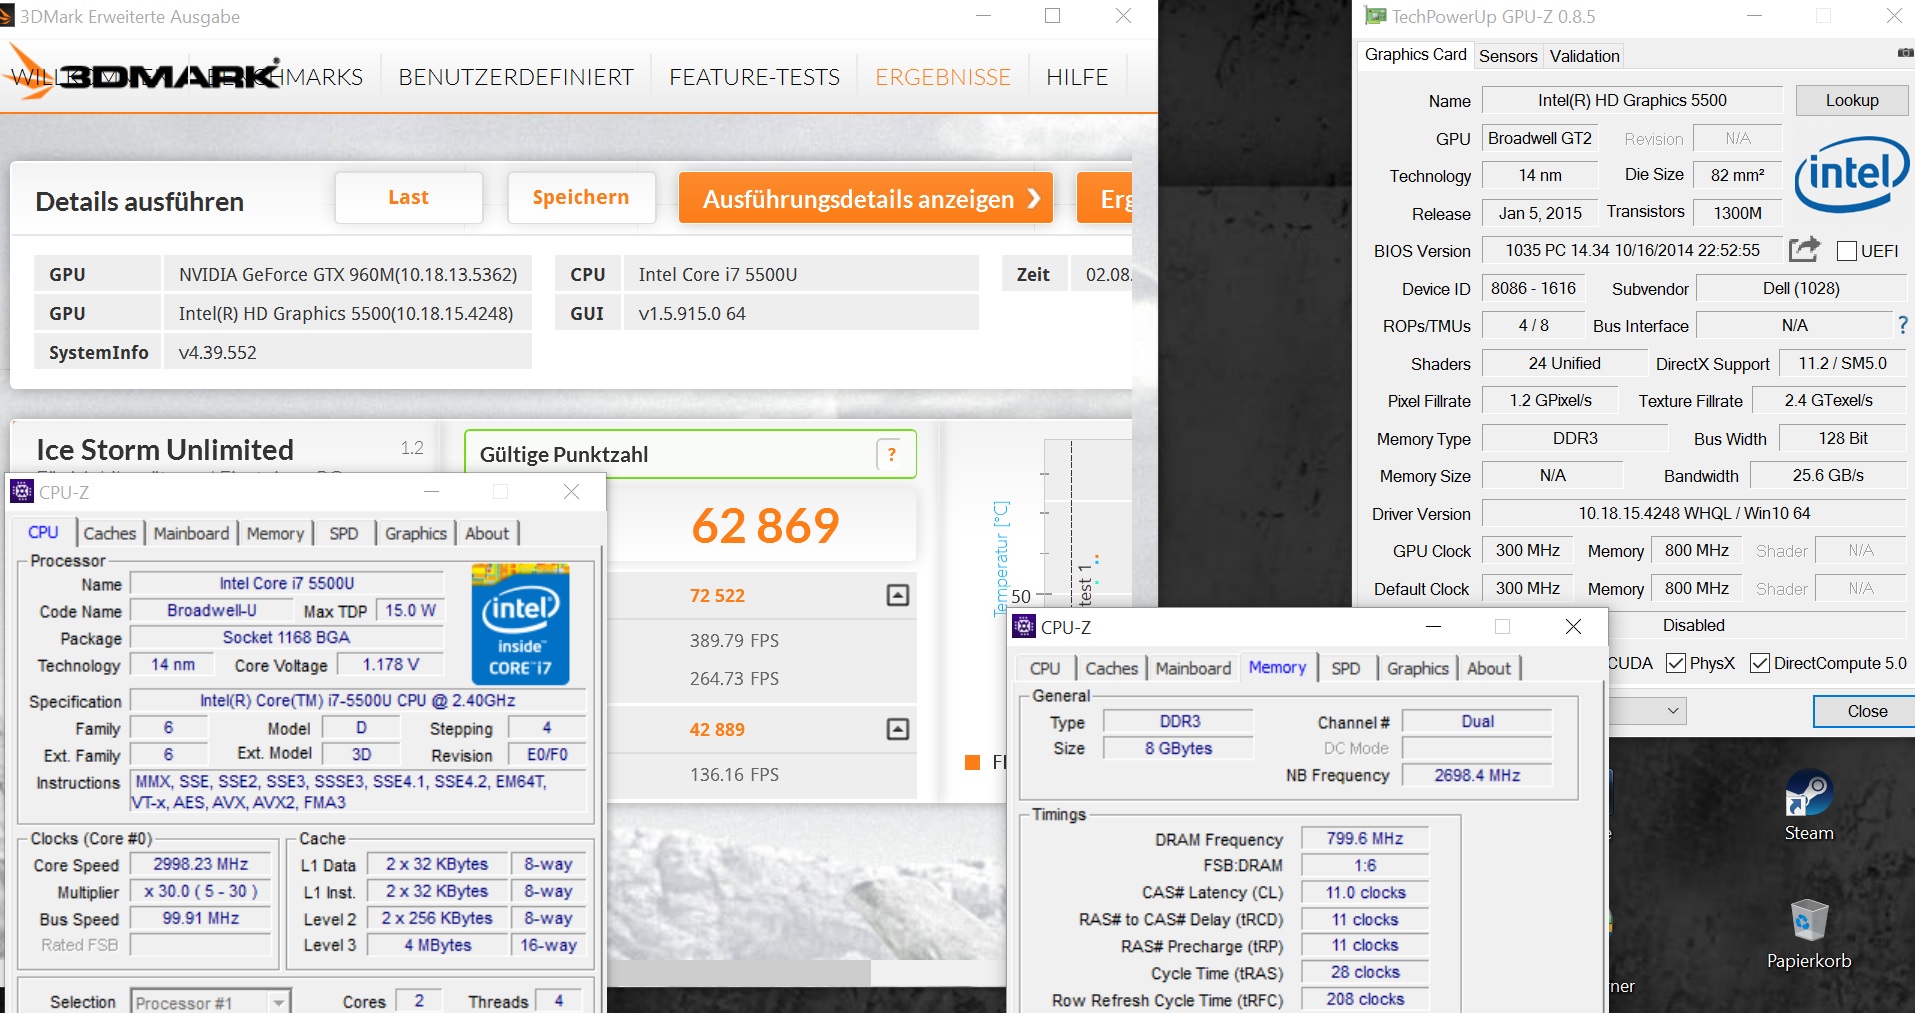Image resolution: width=1915 pixels, height=1013 pixels.
Task: Click GPU-Z Name field Intel(R) HD Graphics 5500
Action: tap(1632, 100)
